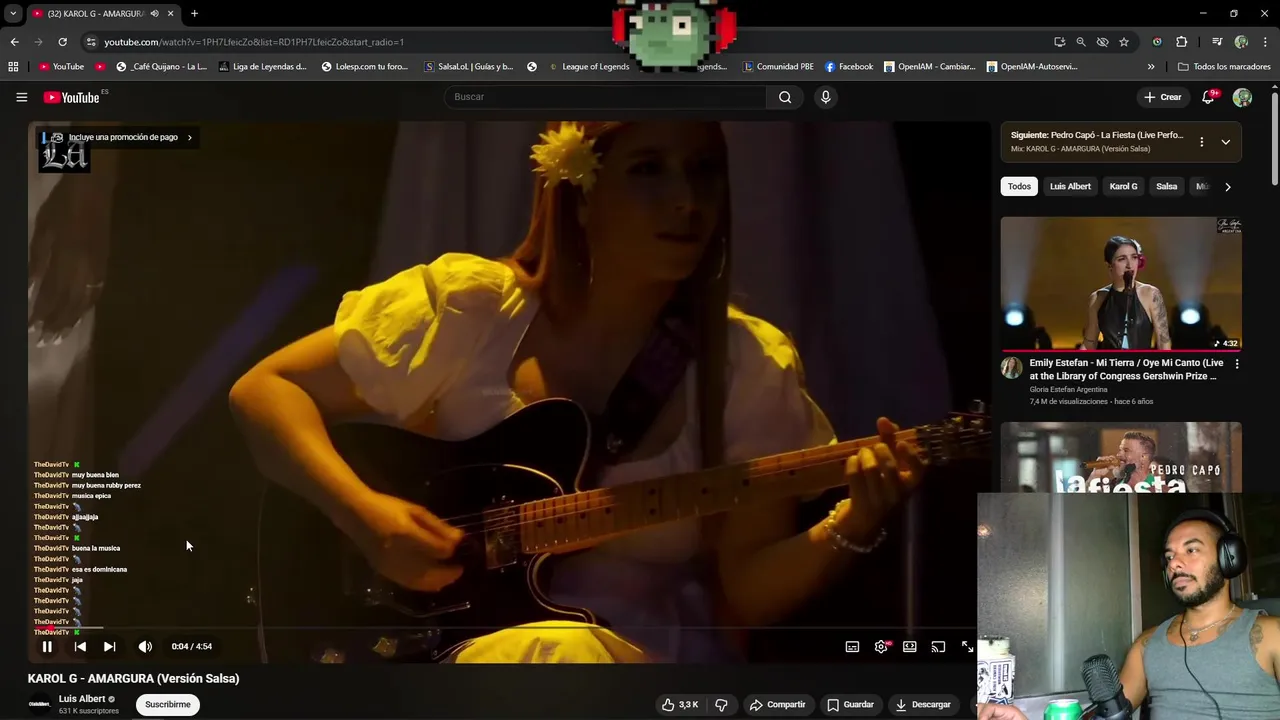This screenshot has width=1280, height=720.
Task: Open video player settings gear
Action: pyautogui.click(x=881, y=646)
